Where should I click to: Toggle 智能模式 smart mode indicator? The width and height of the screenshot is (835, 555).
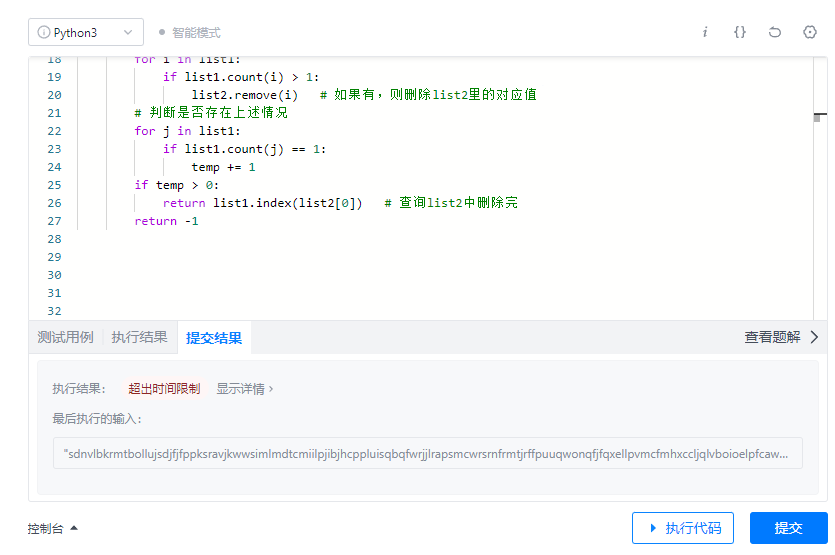[x=190, y=32]
